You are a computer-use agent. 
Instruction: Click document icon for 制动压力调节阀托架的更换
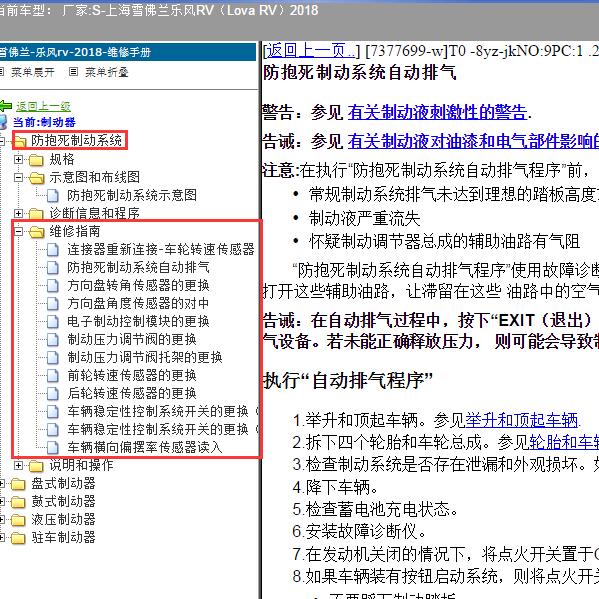[x=53, y=357]
